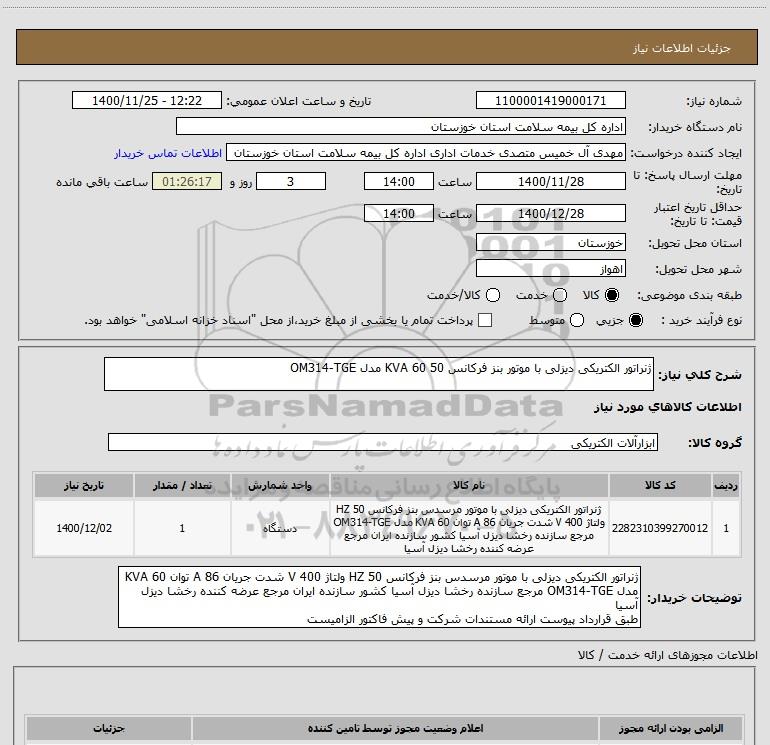770x745 pixels.
Task: Click the واحد شمارش column header
Action: pos(280,485)
